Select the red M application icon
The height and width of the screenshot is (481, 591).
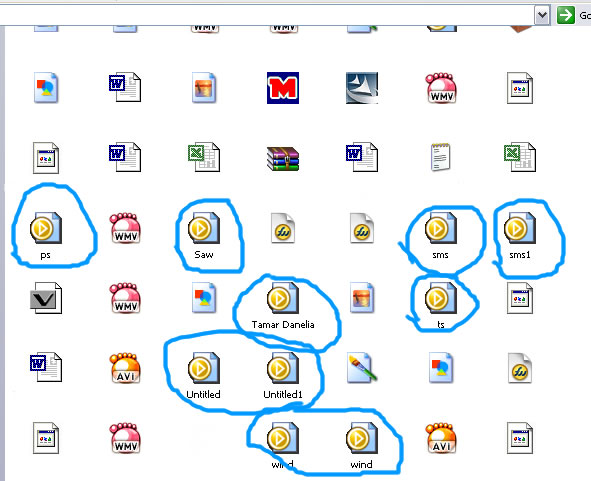pos(283,88)
